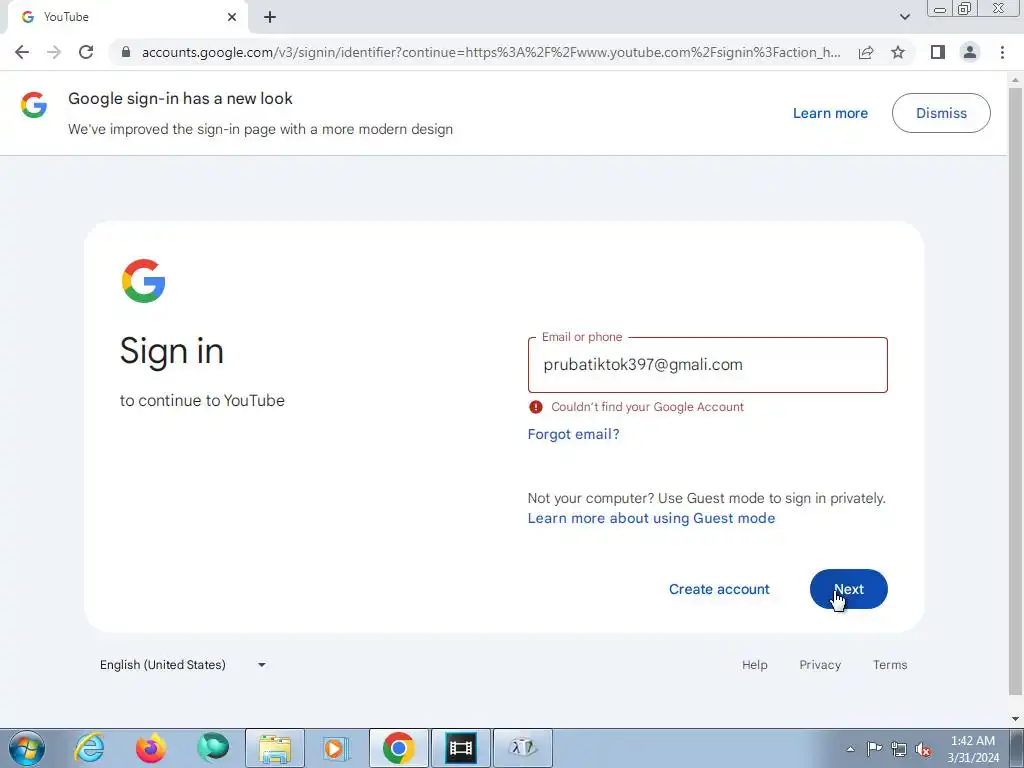
Task: Open the tab search chevron
Action: click(904, 17)
